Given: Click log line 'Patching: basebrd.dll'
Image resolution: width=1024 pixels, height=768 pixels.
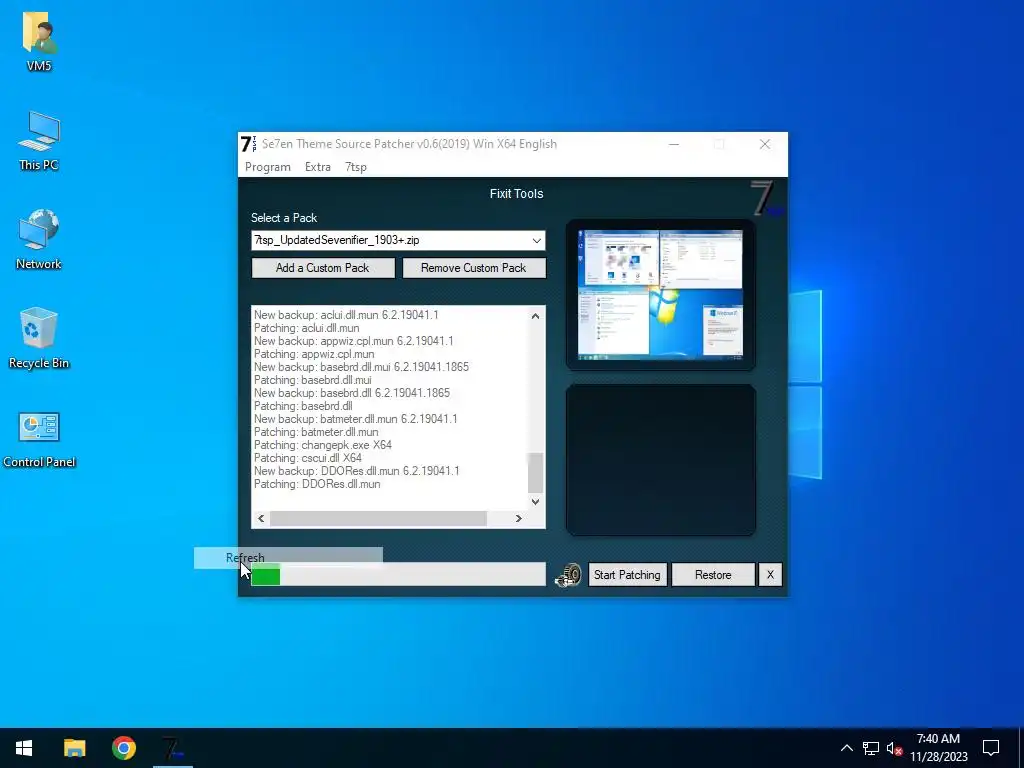Looking at the screenshot, I should point(303,406).
